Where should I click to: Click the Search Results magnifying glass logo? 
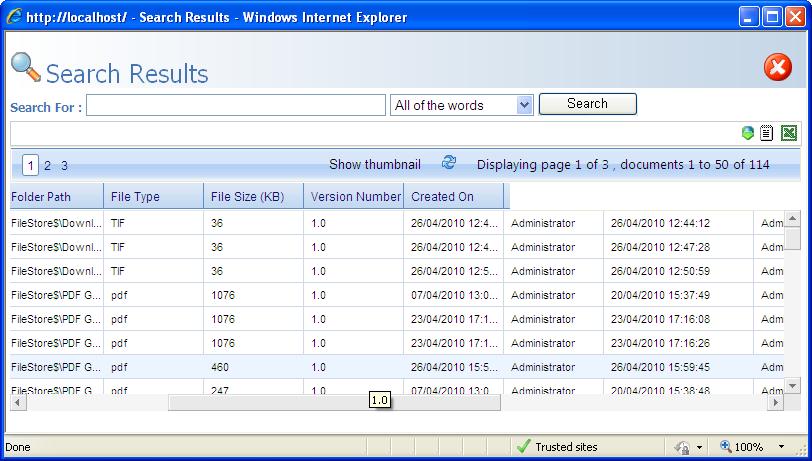[25, 67]
